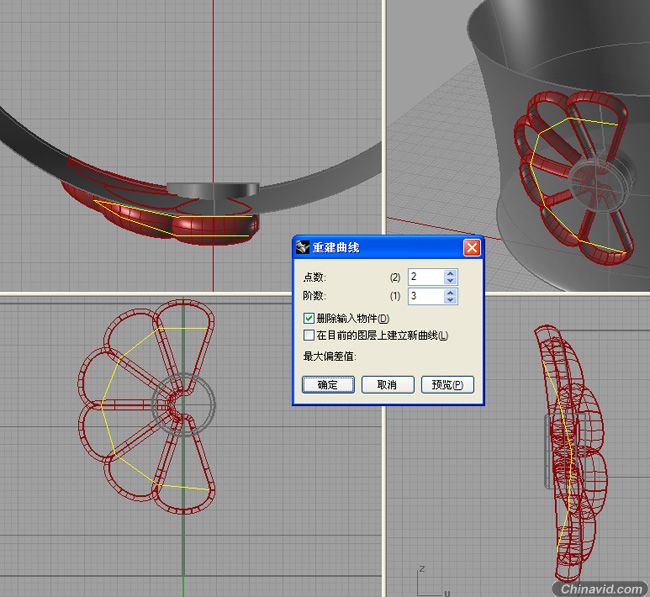Increase 点数 with the up spinner arrow
The height and width of the screenshot is (597, 650).
451,273
